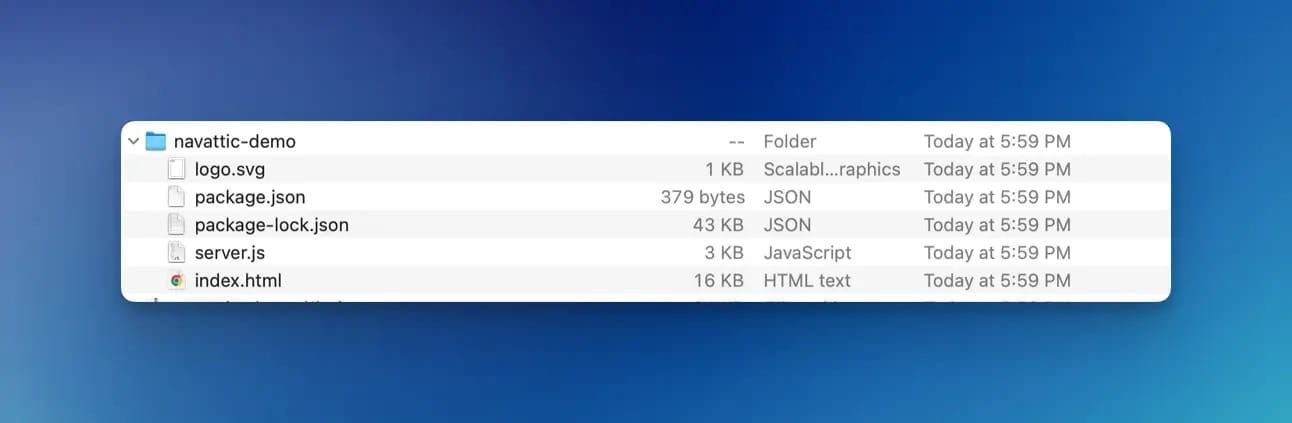
Task: Click the index.html Chrome icon
Action: 177,281
